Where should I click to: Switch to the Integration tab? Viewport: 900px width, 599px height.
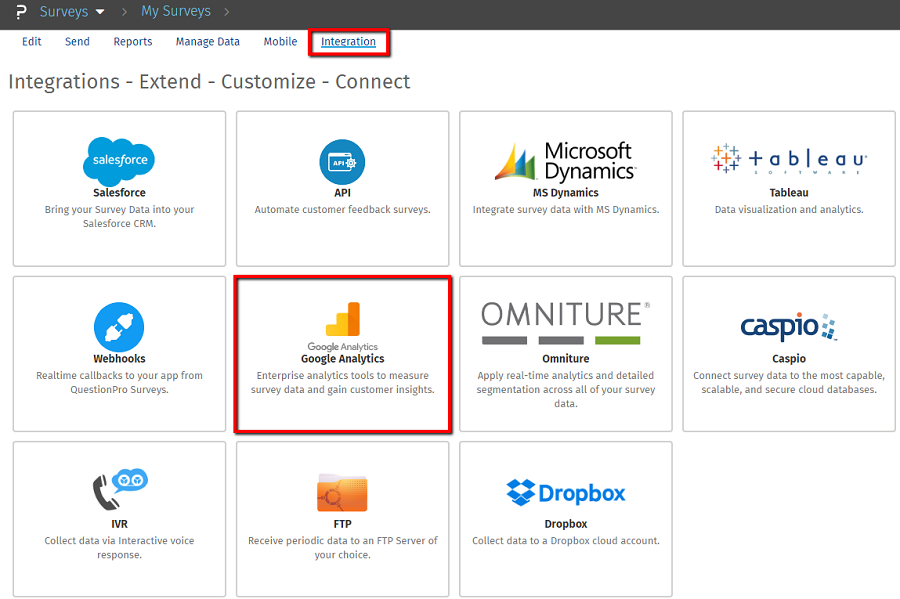348,42
